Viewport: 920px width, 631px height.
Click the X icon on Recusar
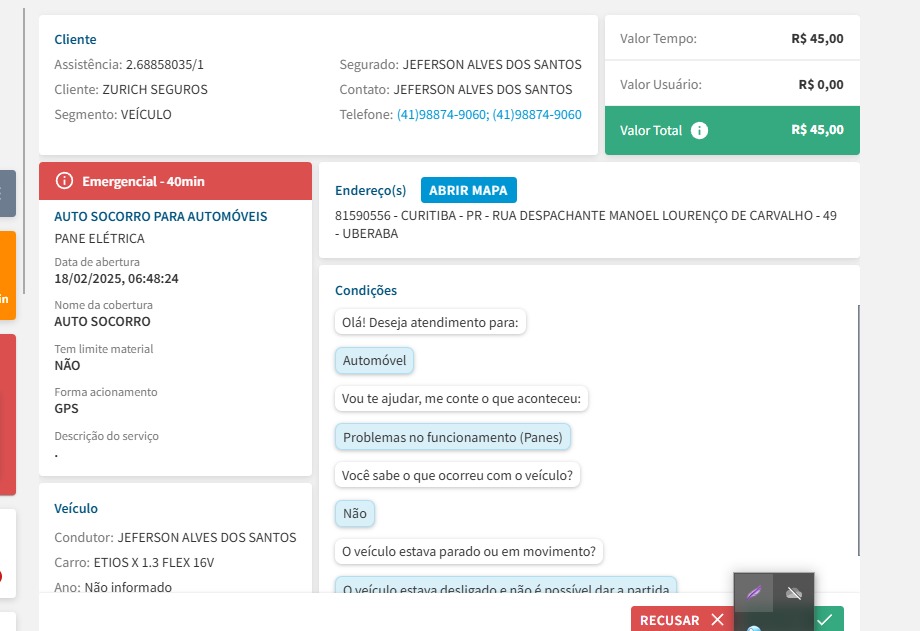717,620
